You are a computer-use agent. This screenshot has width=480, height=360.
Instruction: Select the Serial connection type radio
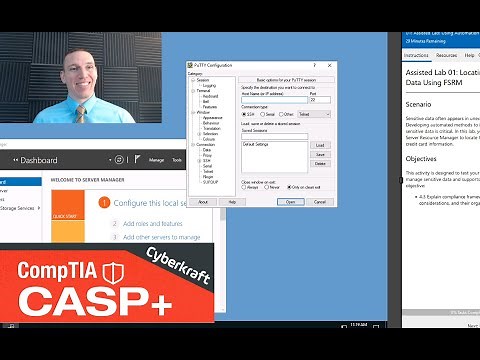262,114
